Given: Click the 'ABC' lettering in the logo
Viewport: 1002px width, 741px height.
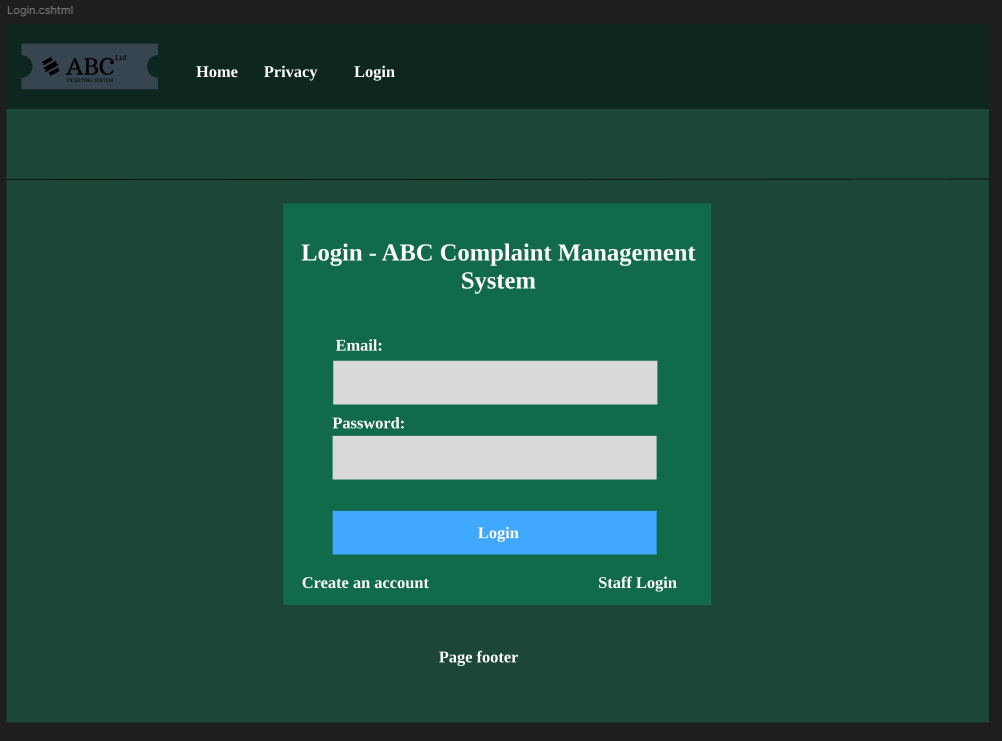Looking at the screenshot, I should [x=90, y=66].
